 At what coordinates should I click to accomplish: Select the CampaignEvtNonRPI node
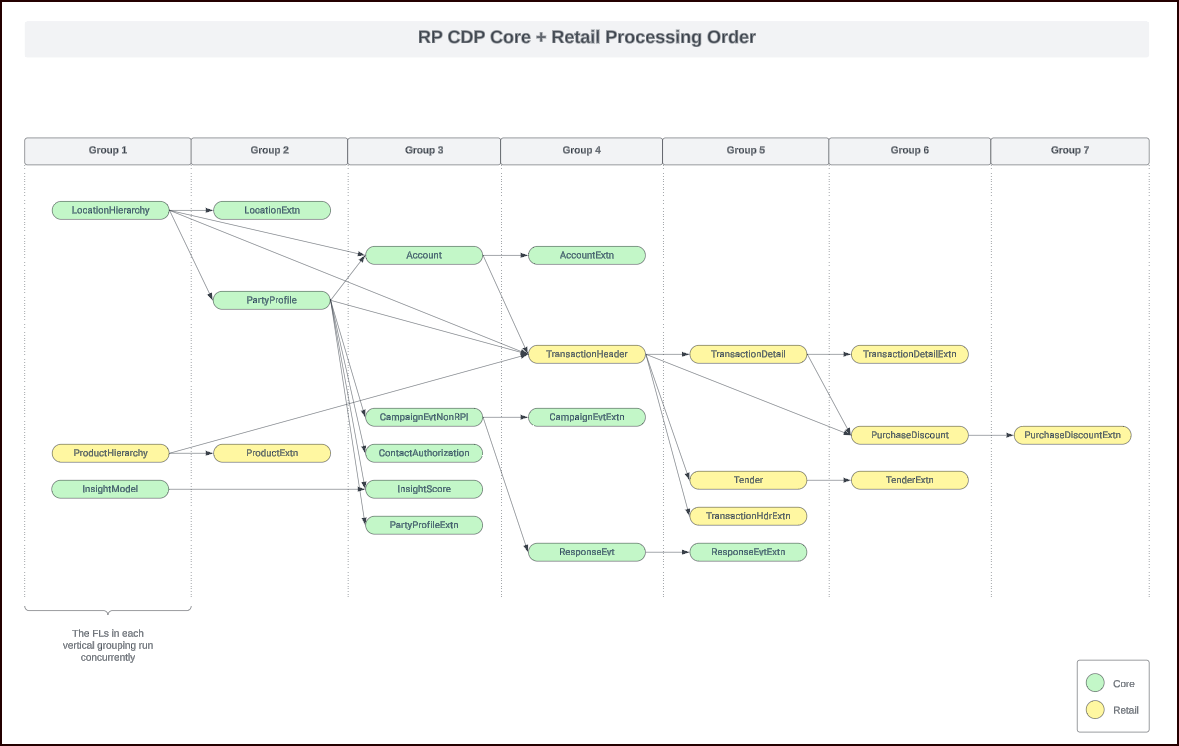click(x=424, y=416)
